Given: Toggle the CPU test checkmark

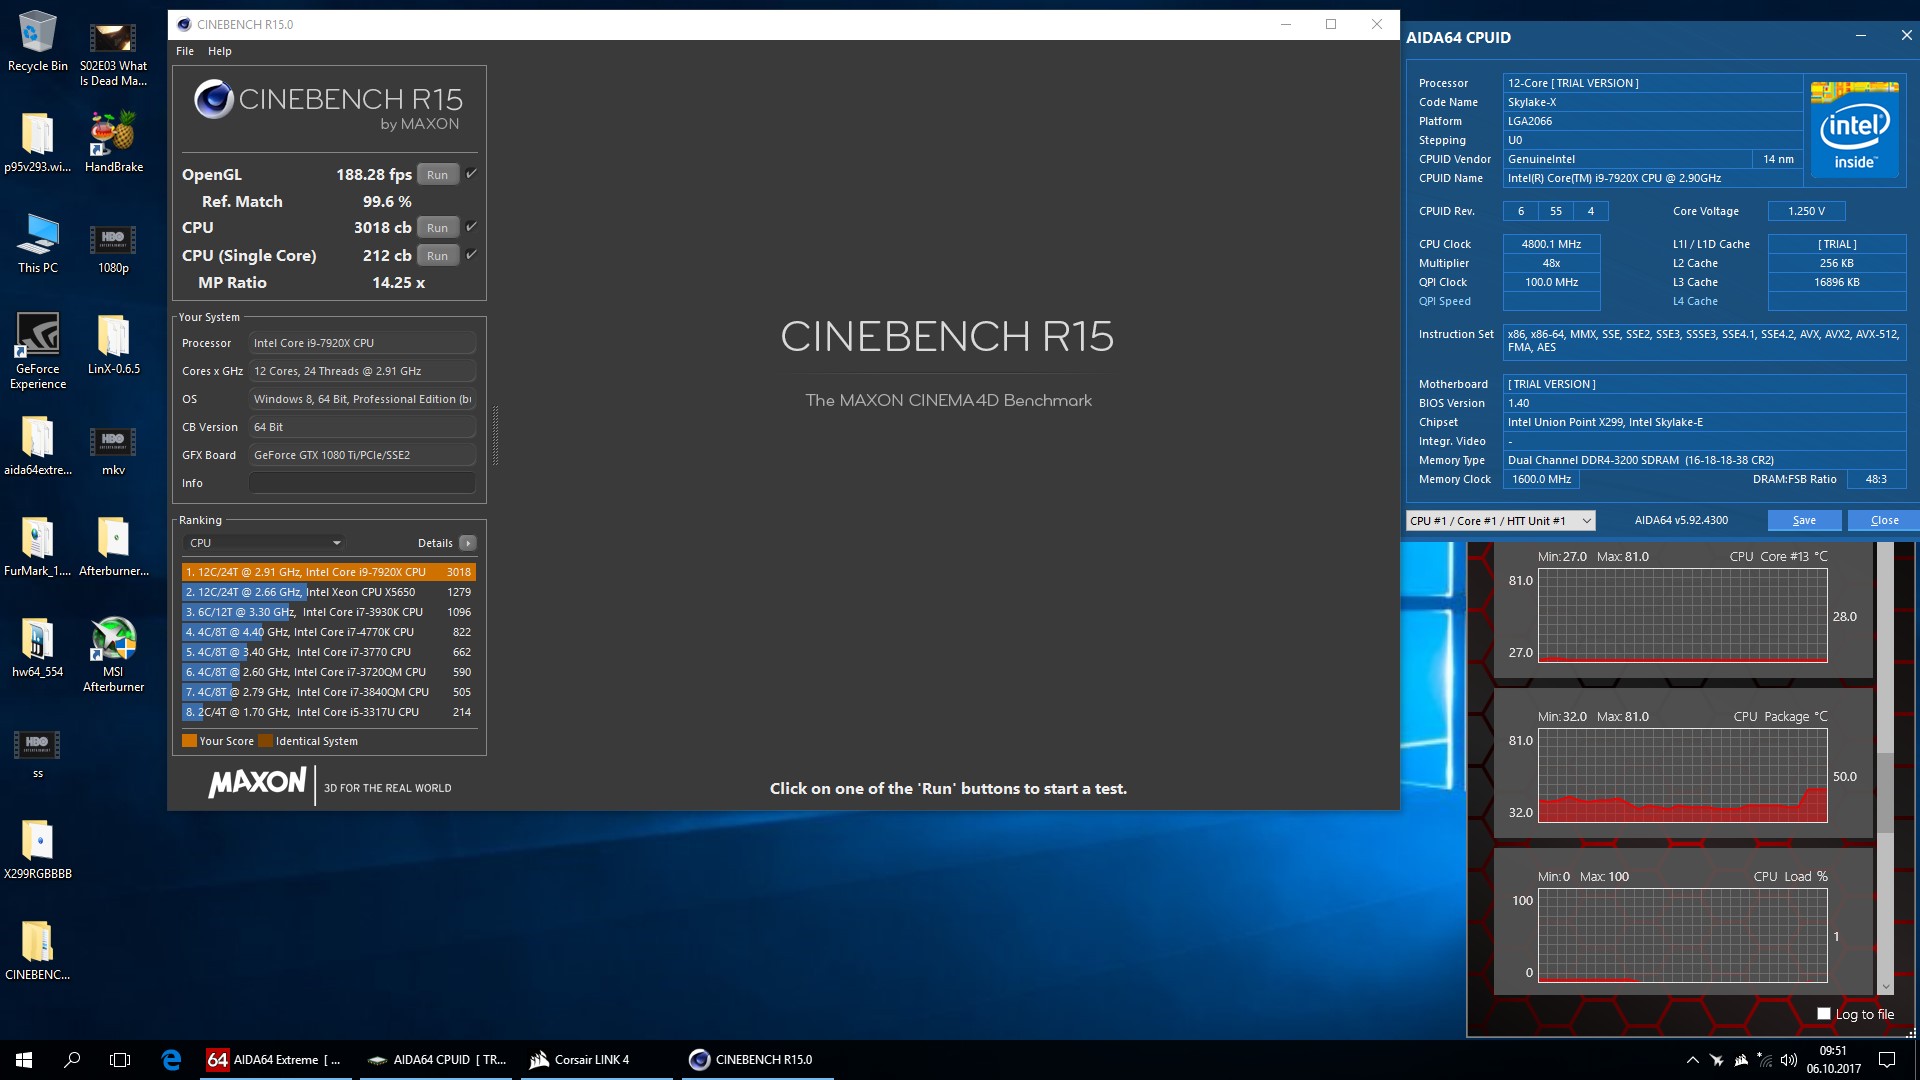Looking at the screenshot, I should point(472,226).
